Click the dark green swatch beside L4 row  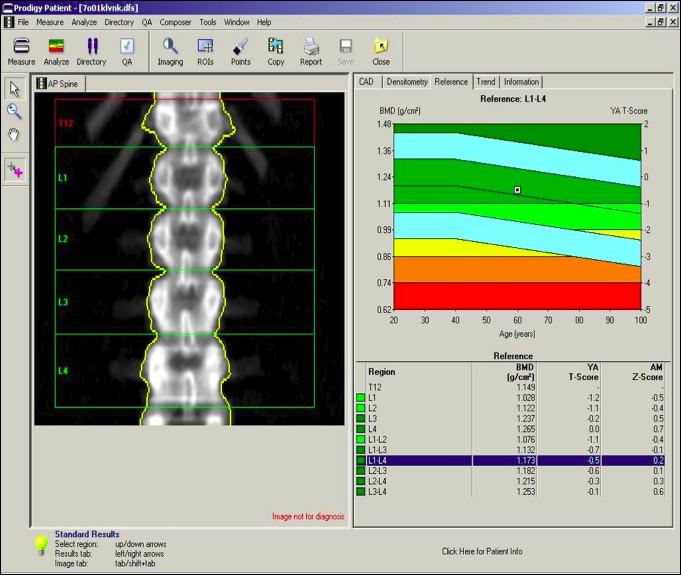tap(360, 429)
